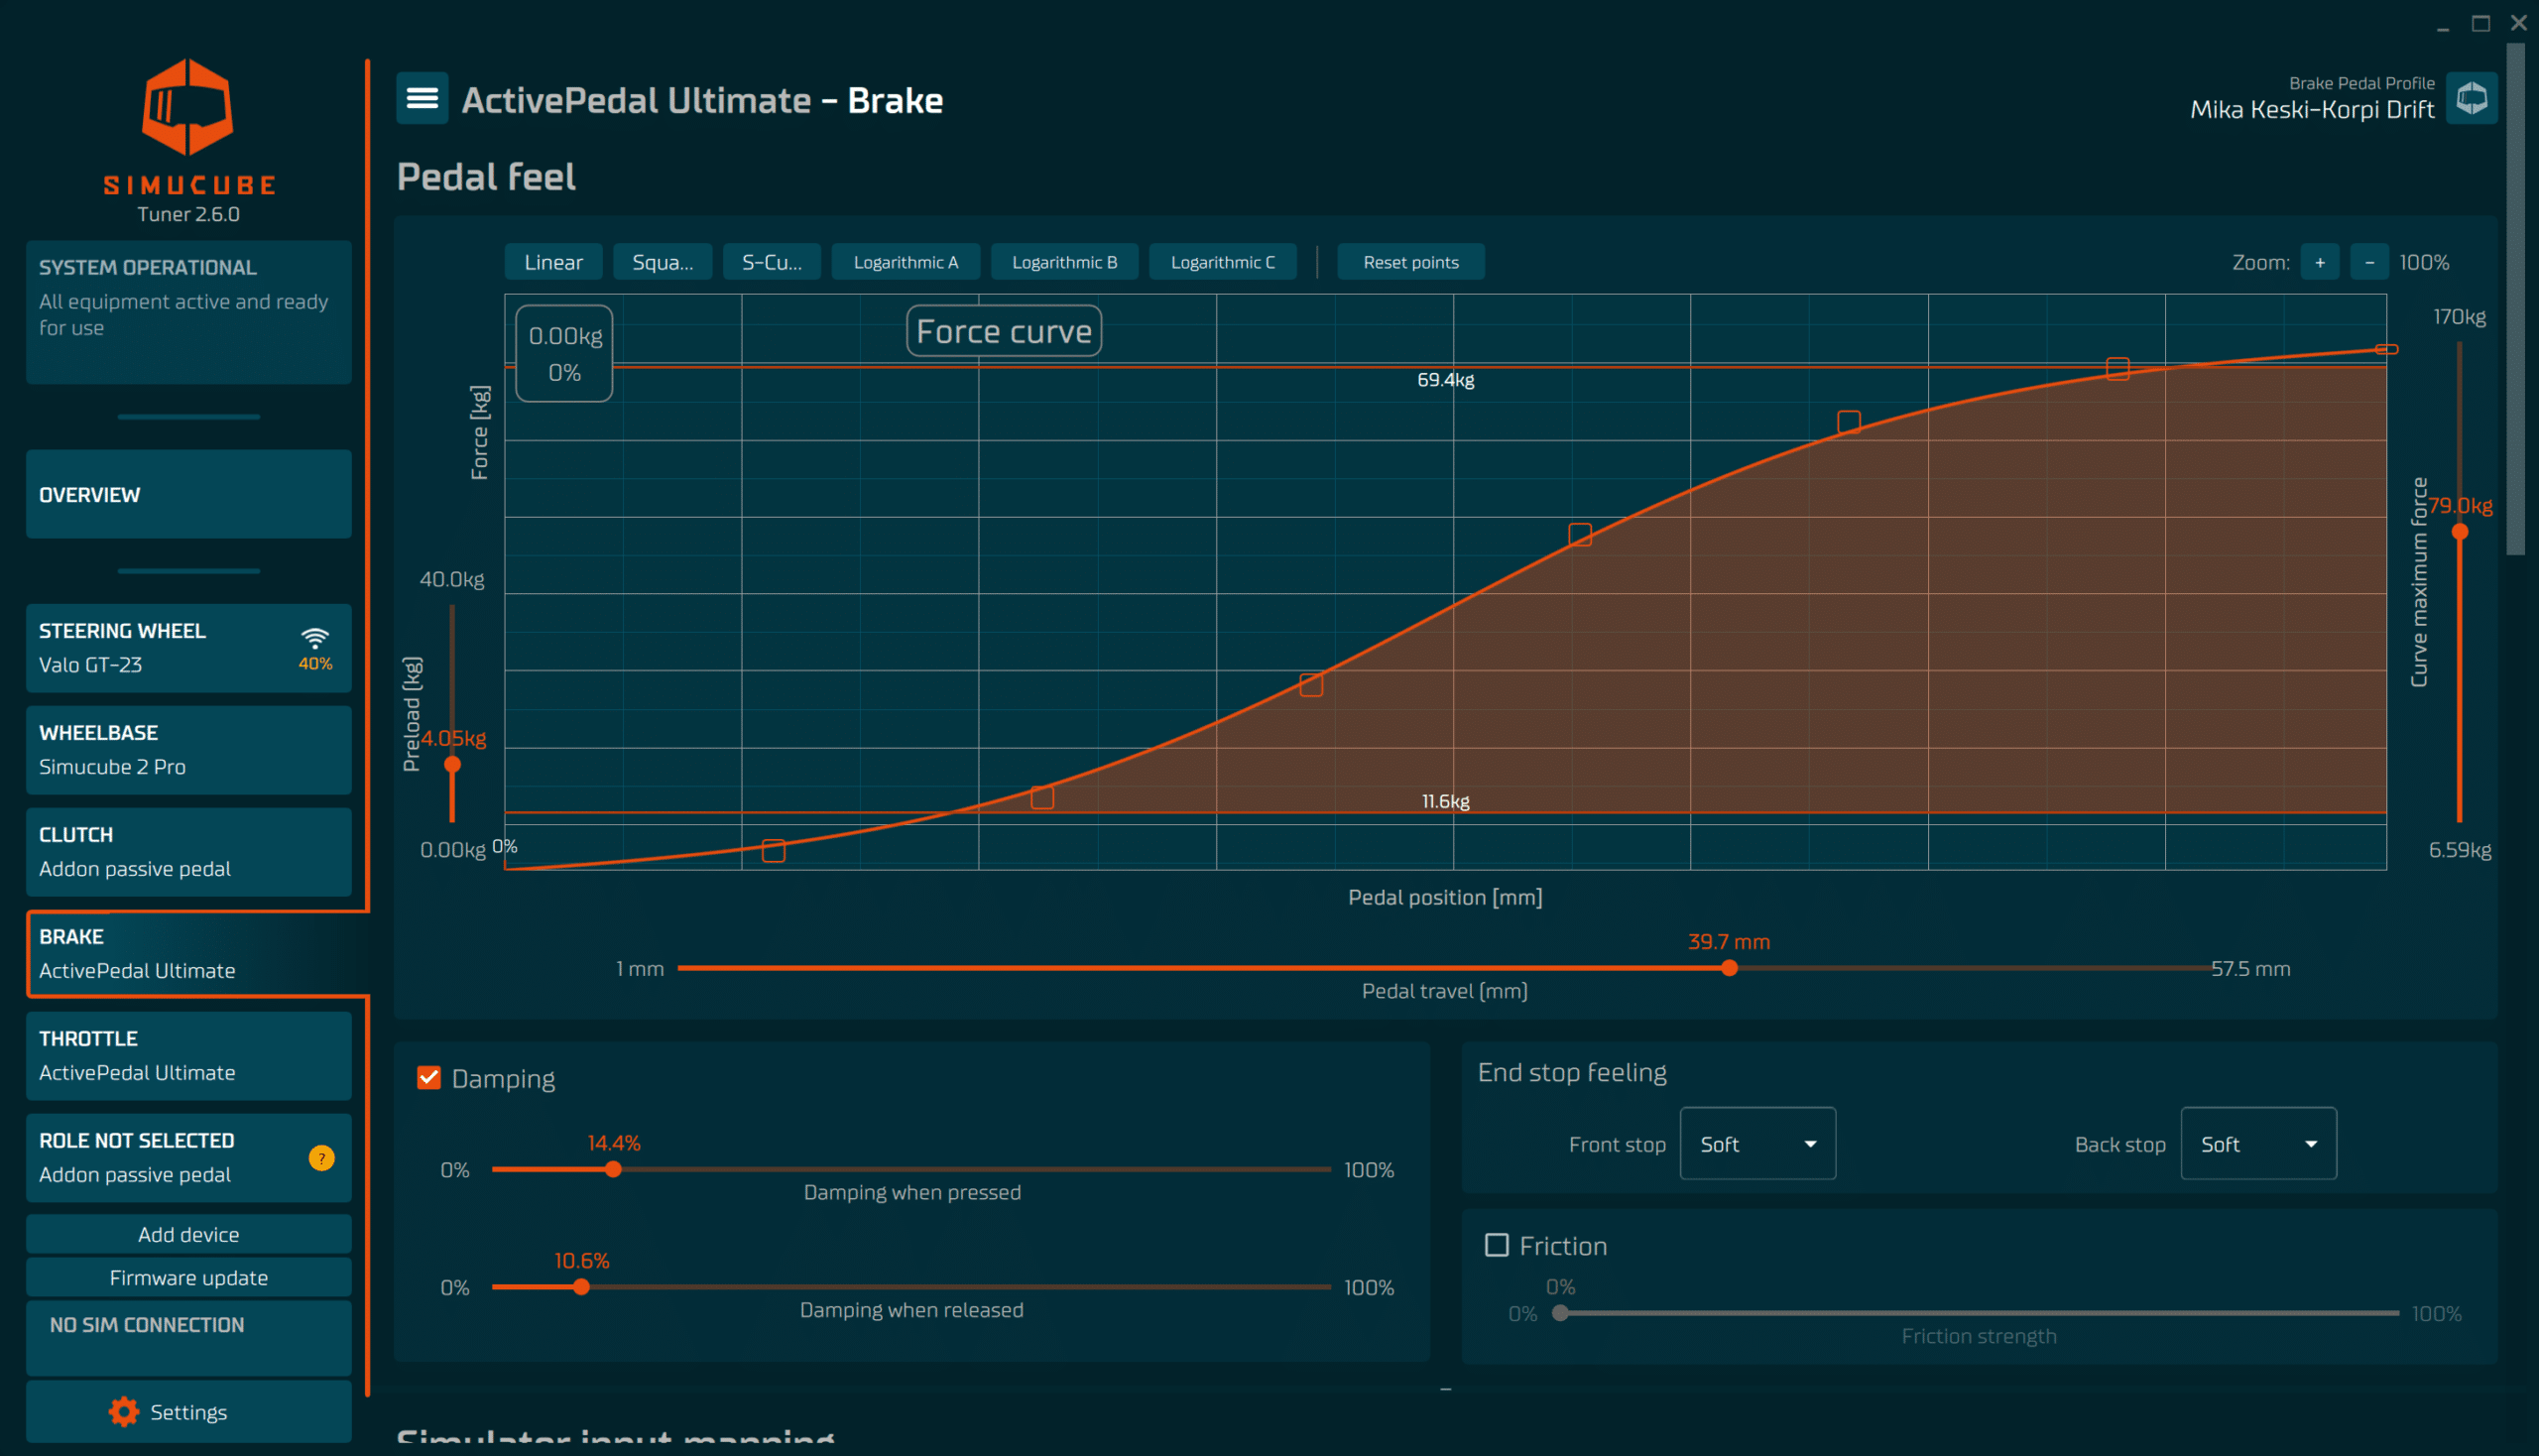The width and height of the screenshot is (2539, 1456).
Task: Click the Firmware update button
Action: [188, 1277]
